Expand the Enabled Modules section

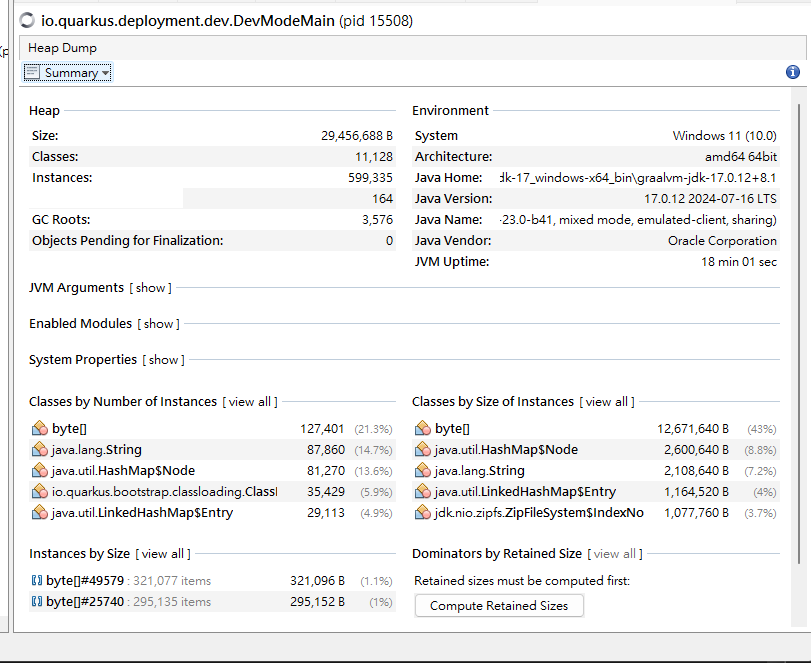pyautogui.click(x=158, y=324)
